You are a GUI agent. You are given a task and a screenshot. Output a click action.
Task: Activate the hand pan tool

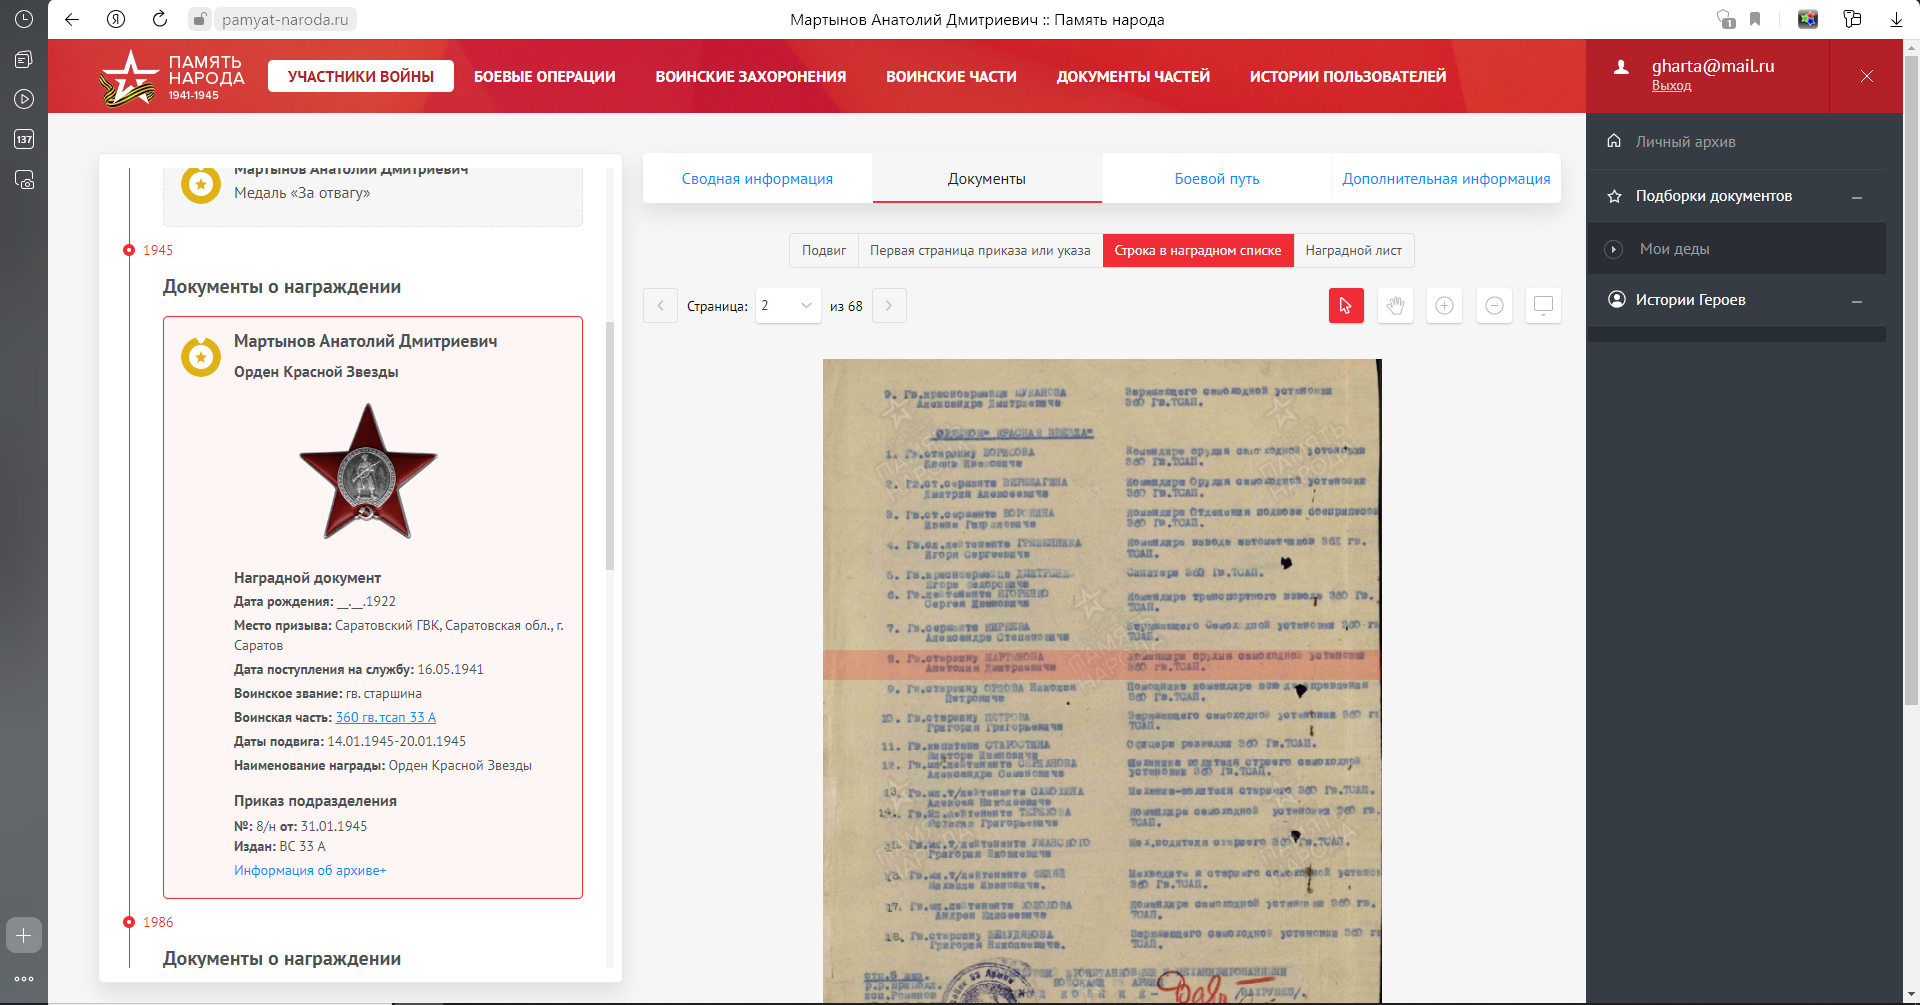pos(1395,306)
